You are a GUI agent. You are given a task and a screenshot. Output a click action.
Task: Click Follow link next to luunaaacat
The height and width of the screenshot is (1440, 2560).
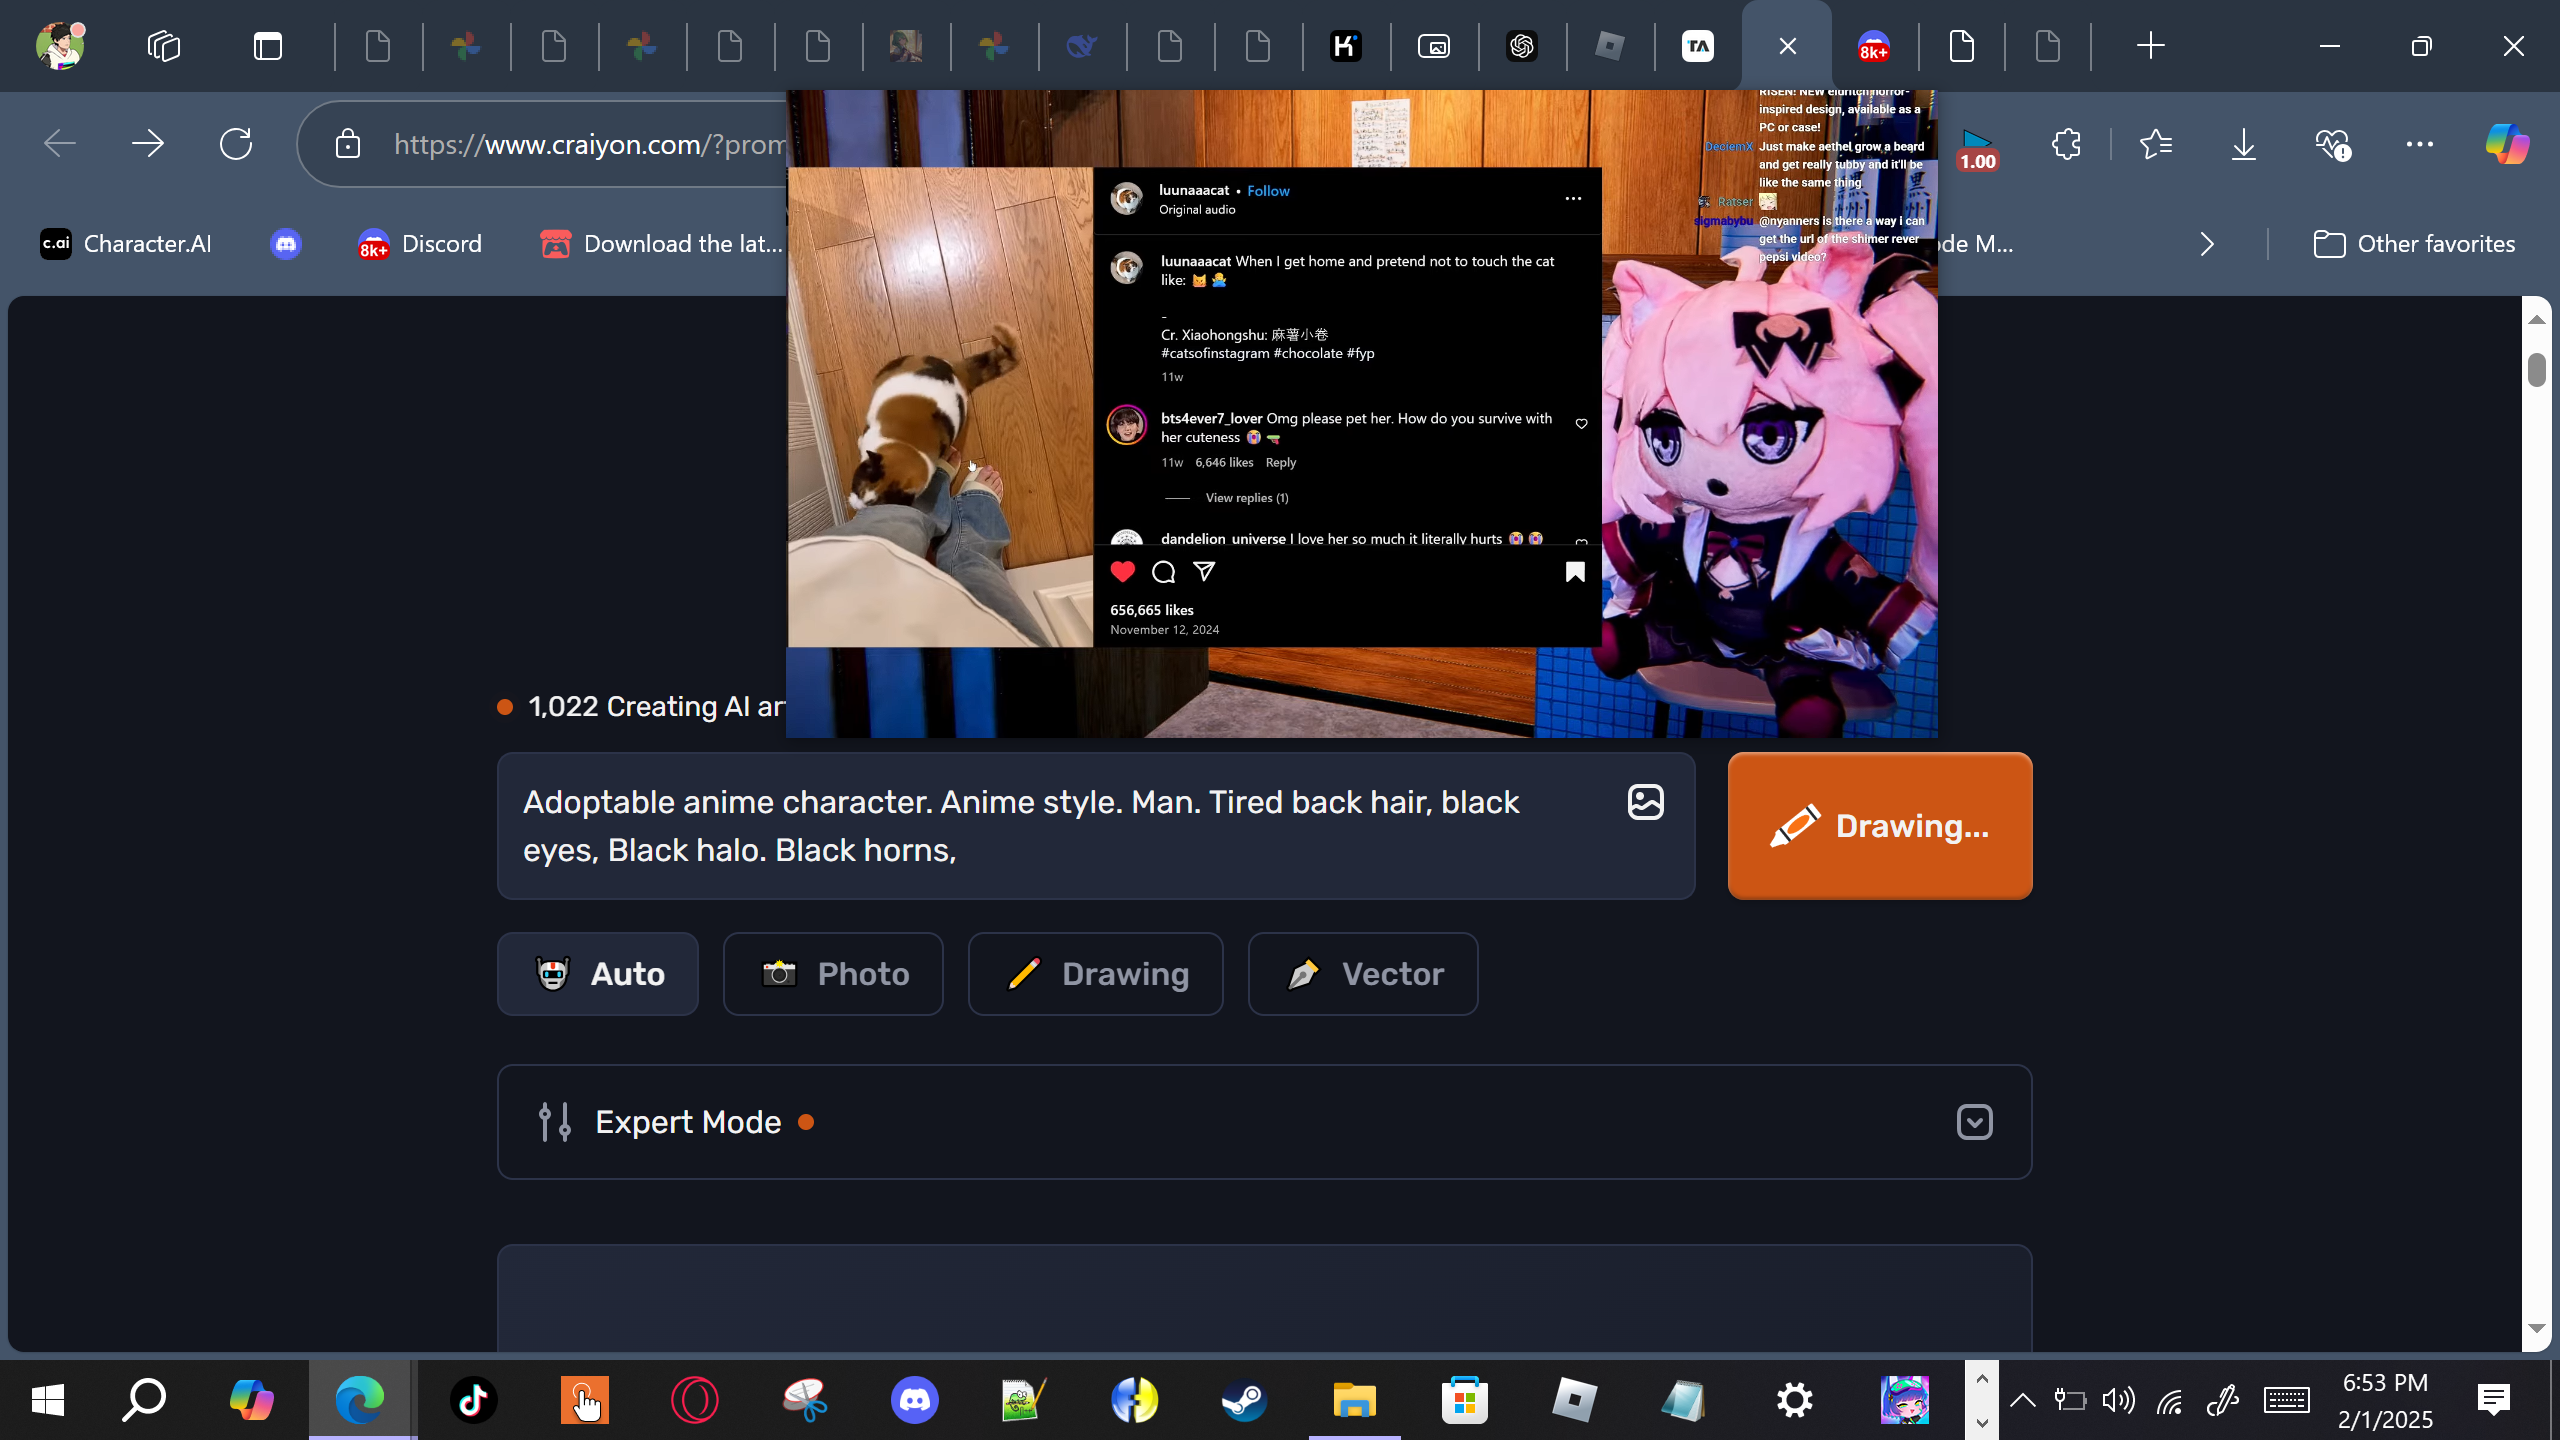pyautogui.click(x=1268, y=191)
